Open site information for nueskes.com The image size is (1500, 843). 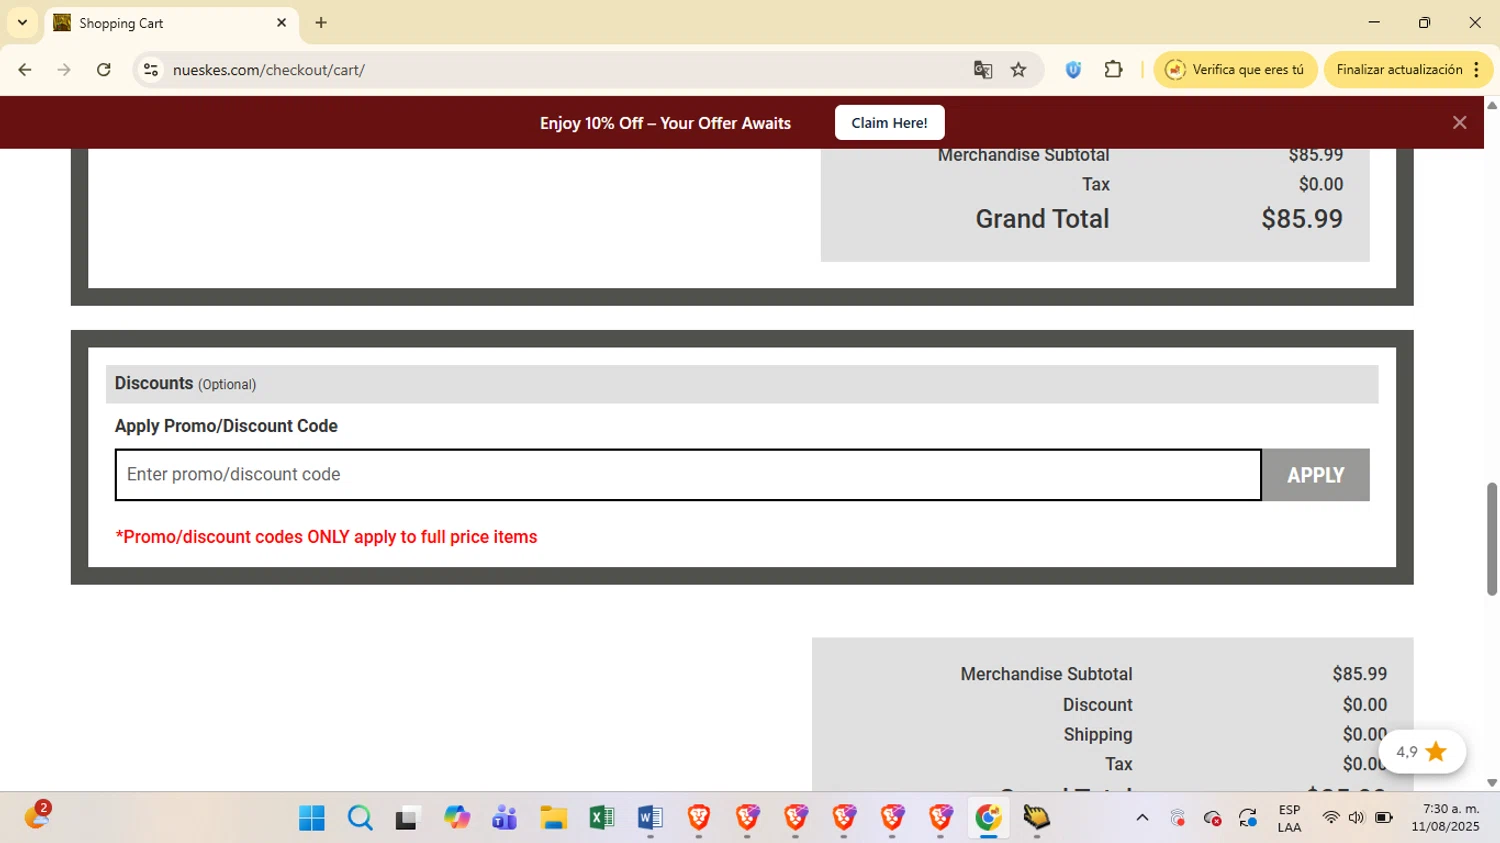(x=151, y=70)
